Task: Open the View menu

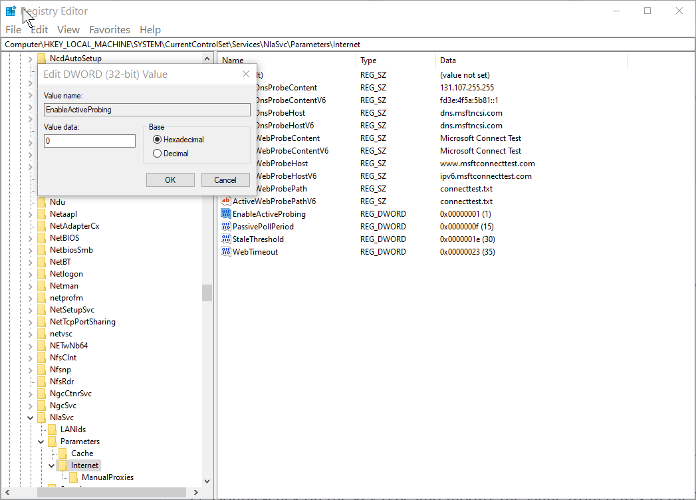Action: (x=68, y=30)
